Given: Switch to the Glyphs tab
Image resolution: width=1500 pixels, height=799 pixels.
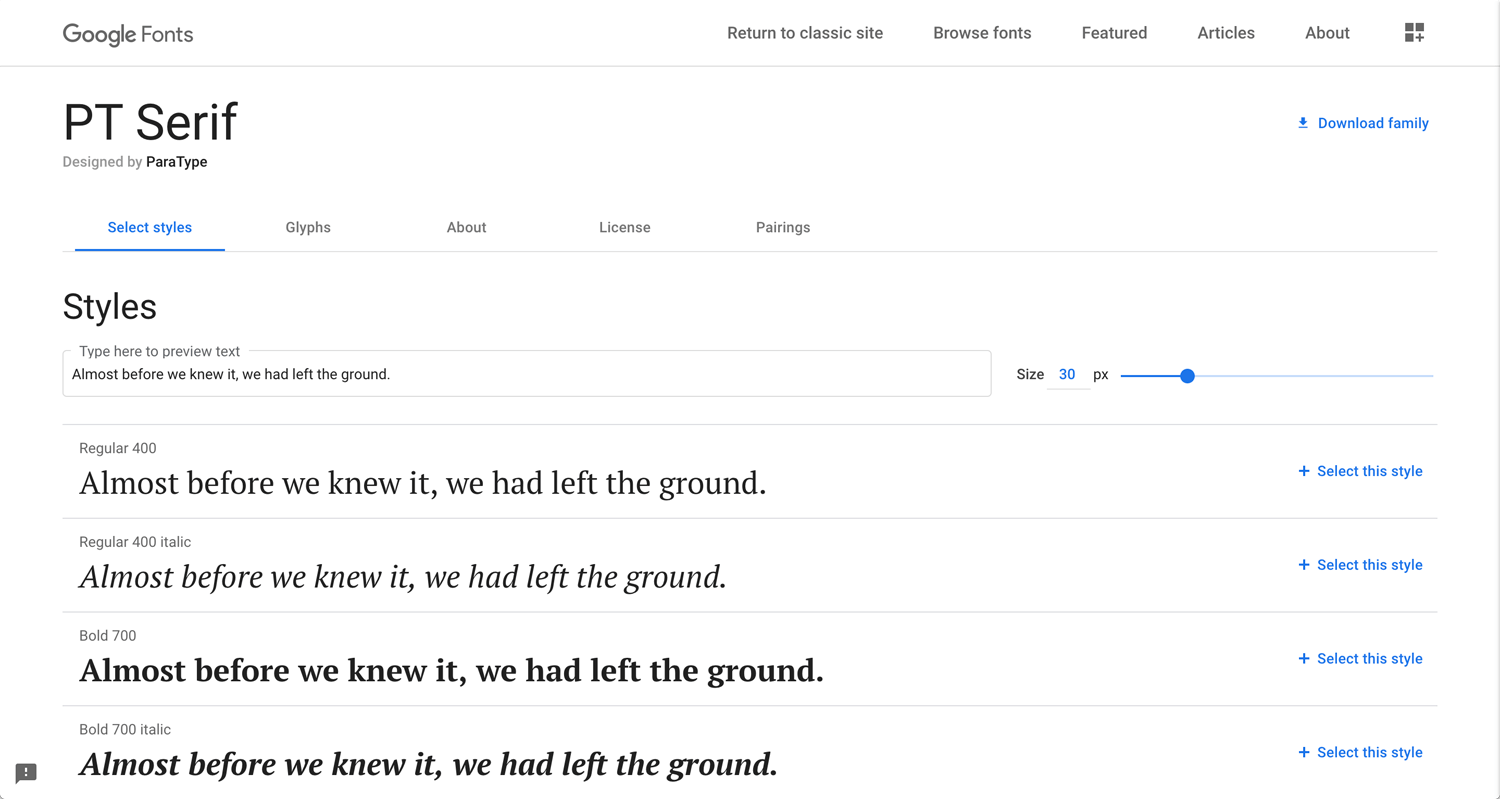Looking at the screenshot, I should pos(308,227).
